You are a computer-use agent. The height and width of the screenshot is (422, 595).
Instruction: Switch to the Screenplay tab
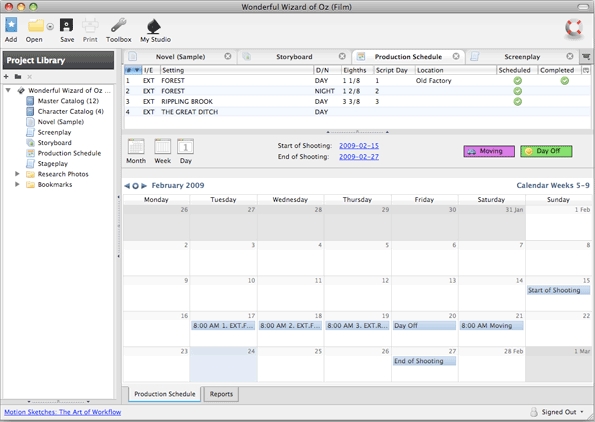pyautogui.click(x=522, y=57)
